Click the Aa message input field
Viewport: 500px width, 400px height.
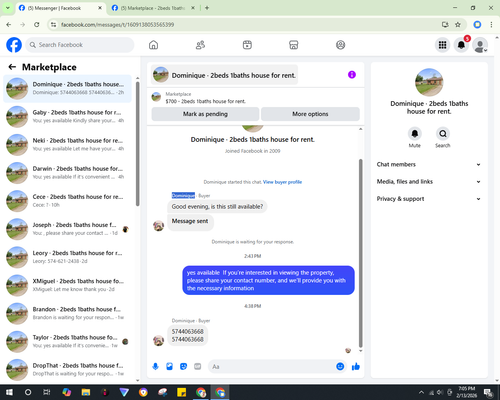272,367
